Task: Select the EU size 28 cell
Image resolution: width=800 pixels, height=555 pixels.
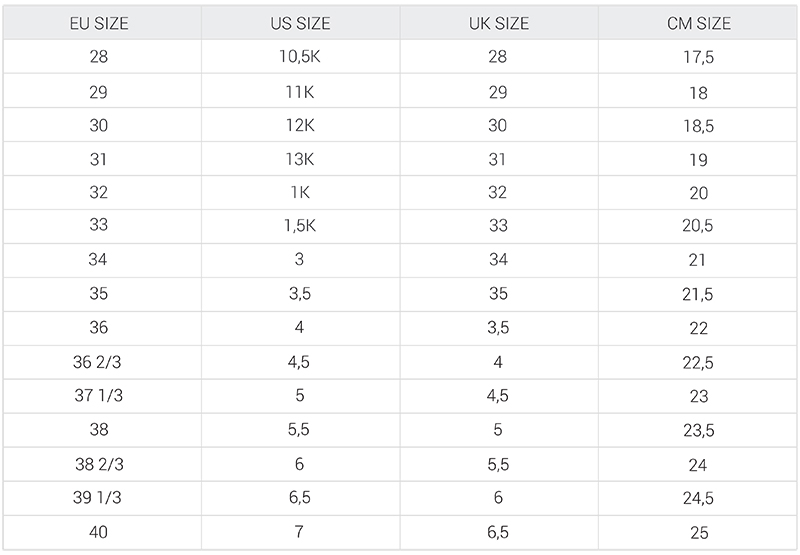Action: [102, 57]
